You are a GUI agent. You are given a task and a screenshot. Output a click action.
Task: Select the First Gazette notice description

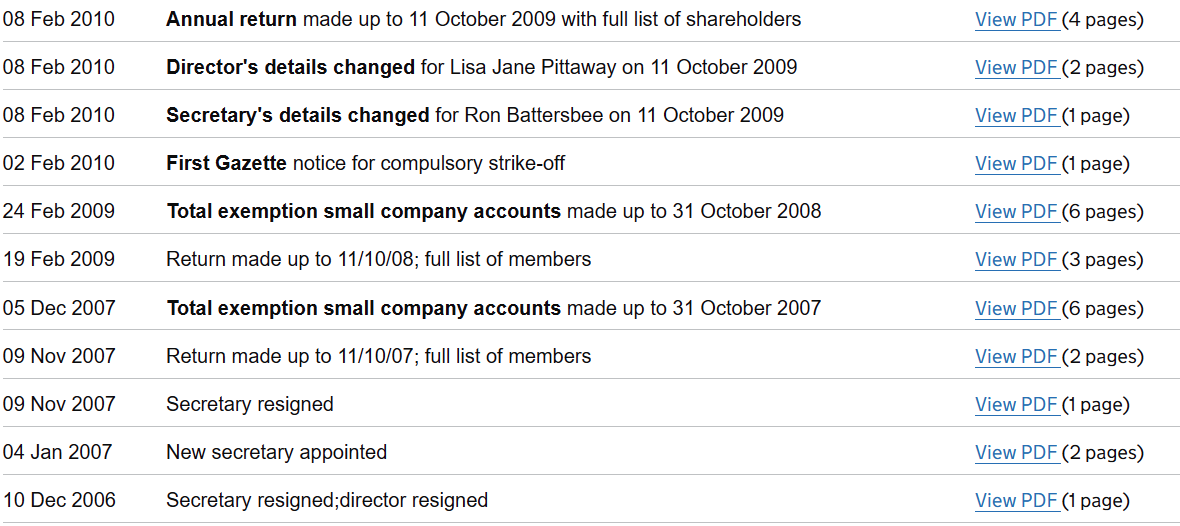pos(365,164)
